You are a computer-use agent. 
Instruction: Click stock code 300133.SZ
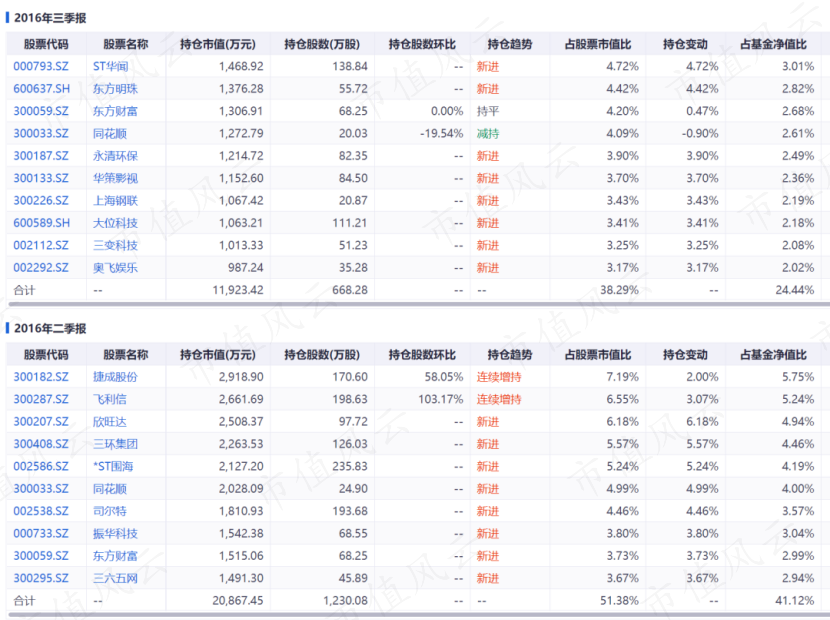[x=41, y=178]
